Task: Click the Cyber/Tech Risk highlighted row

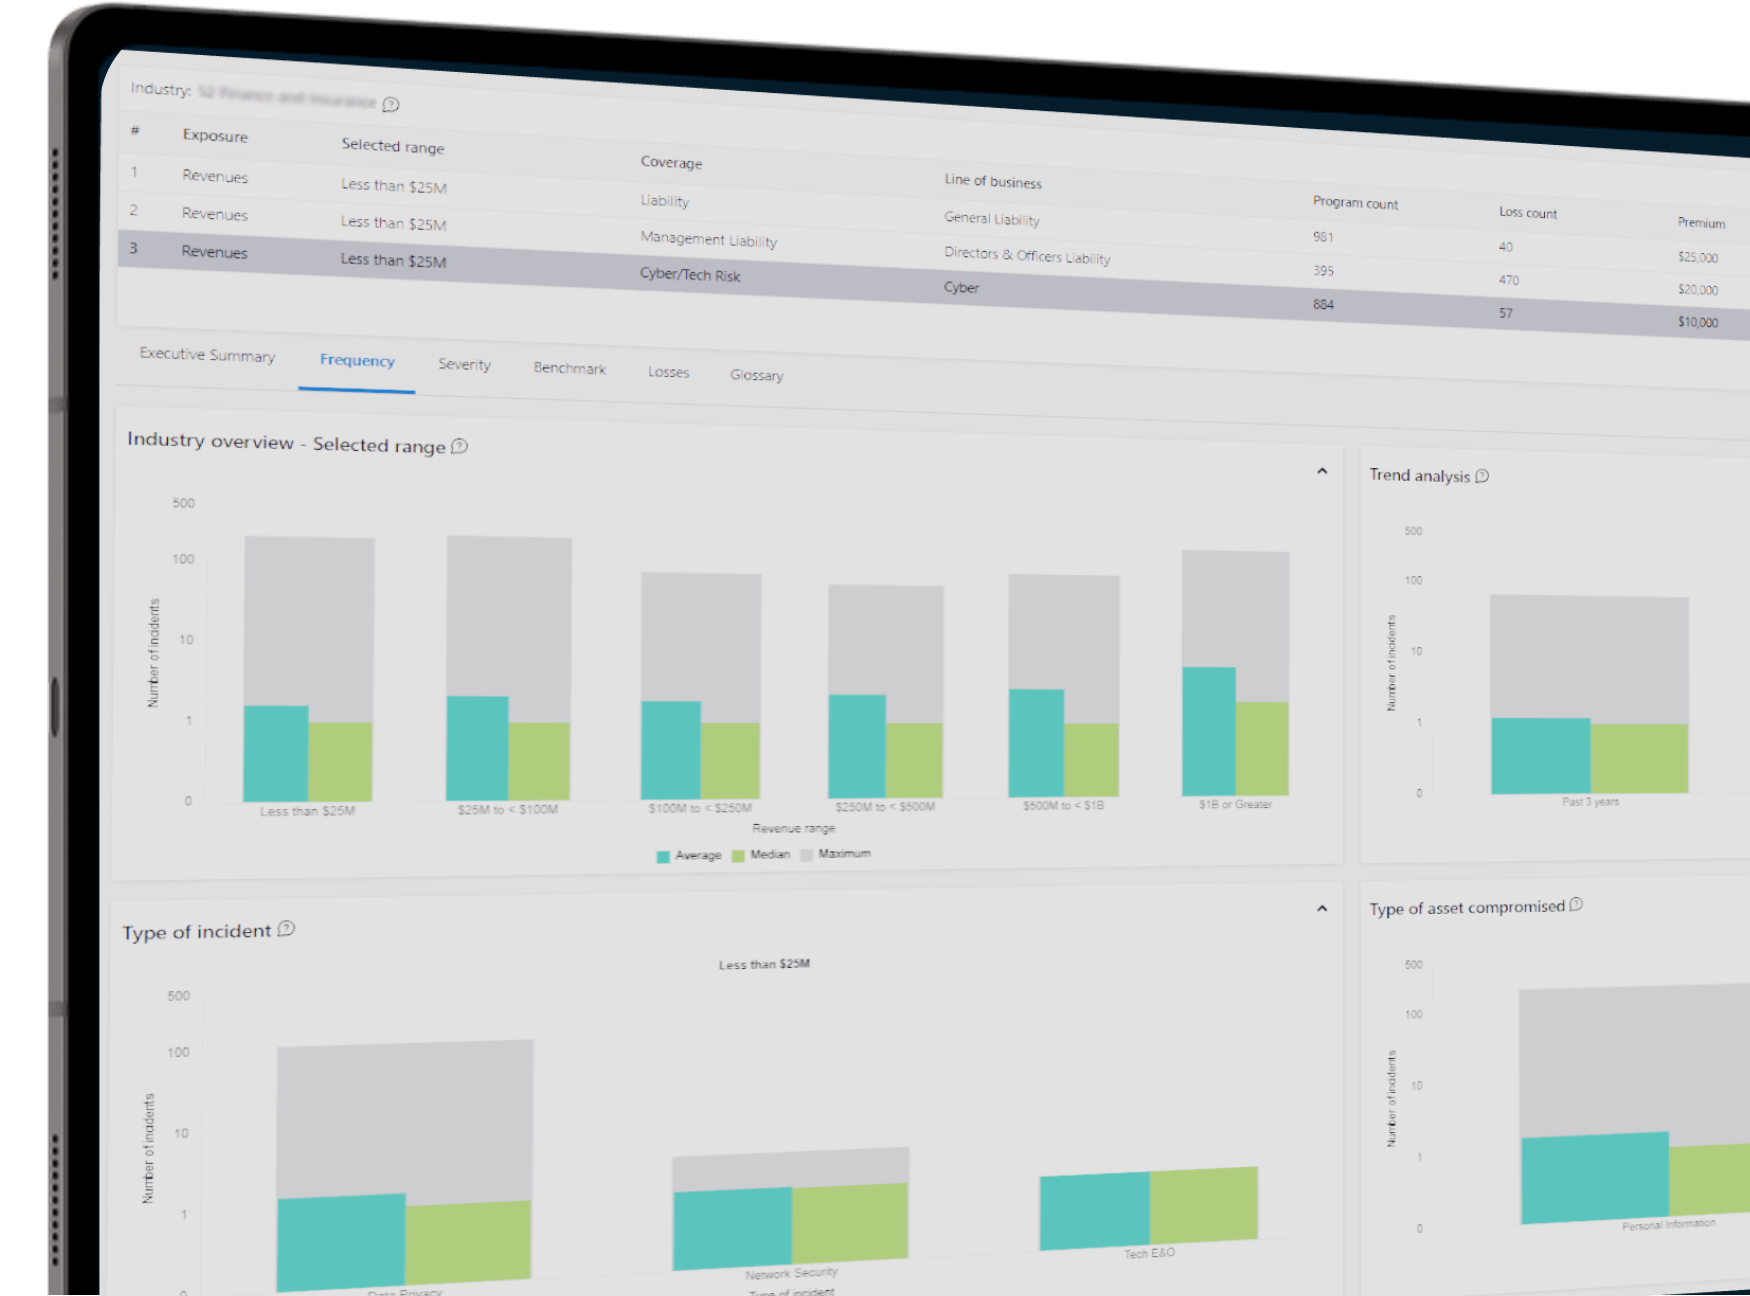Action: (x=690, y=275)
